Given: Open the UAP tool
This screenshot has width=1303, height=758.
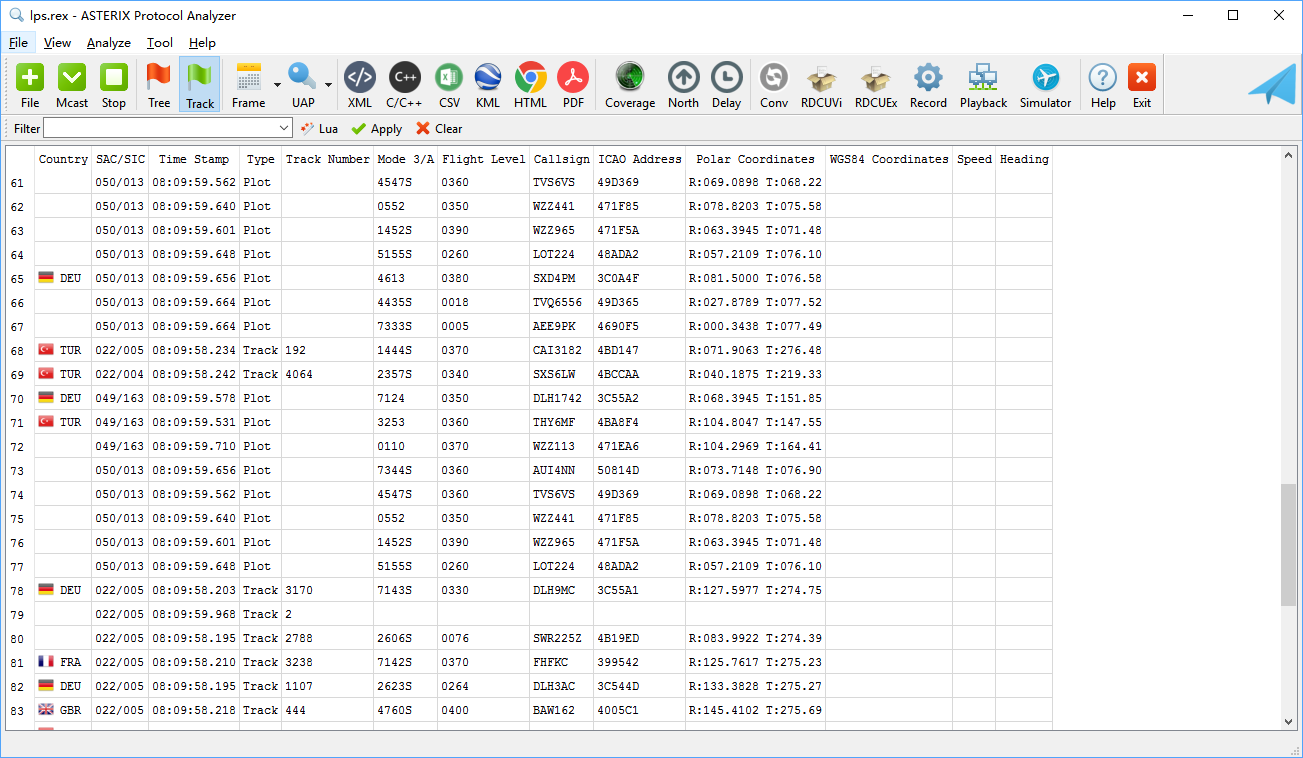Looking at the screenshot, I should 303,85.
